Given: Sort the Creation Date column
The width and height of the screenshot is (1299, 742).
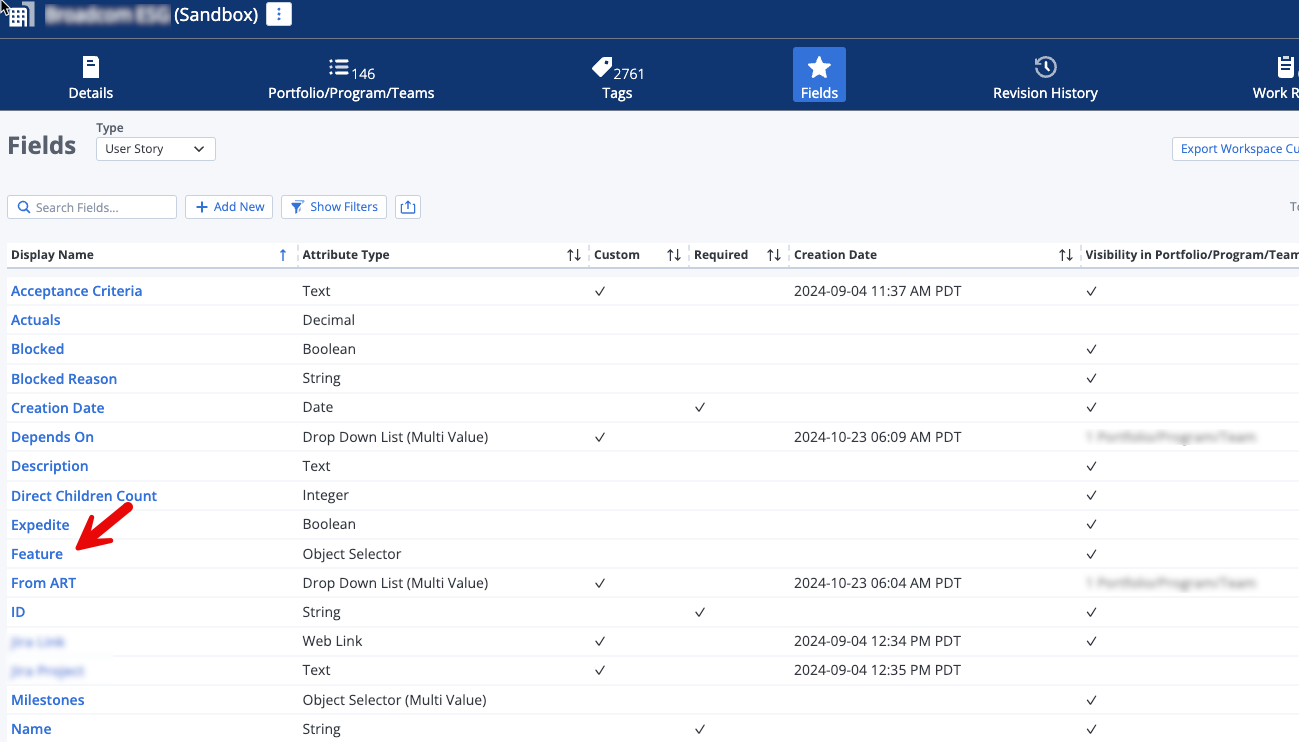Looking at the screenshot, I should [x=1066, y=255].
